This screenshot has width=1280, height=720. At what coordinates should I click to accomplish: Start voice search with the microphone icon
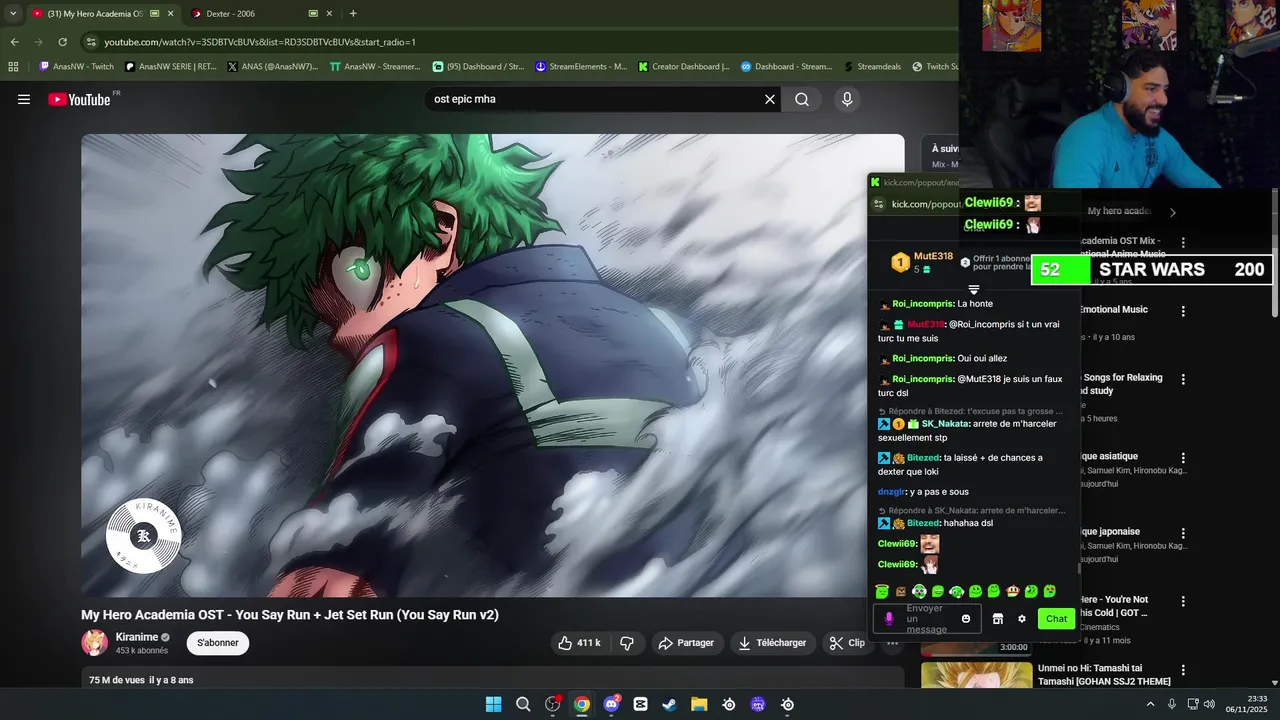847,99
